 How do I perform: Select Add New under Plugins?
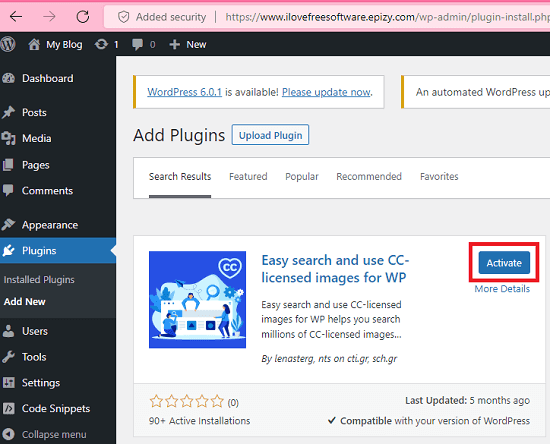coord(25,302)
